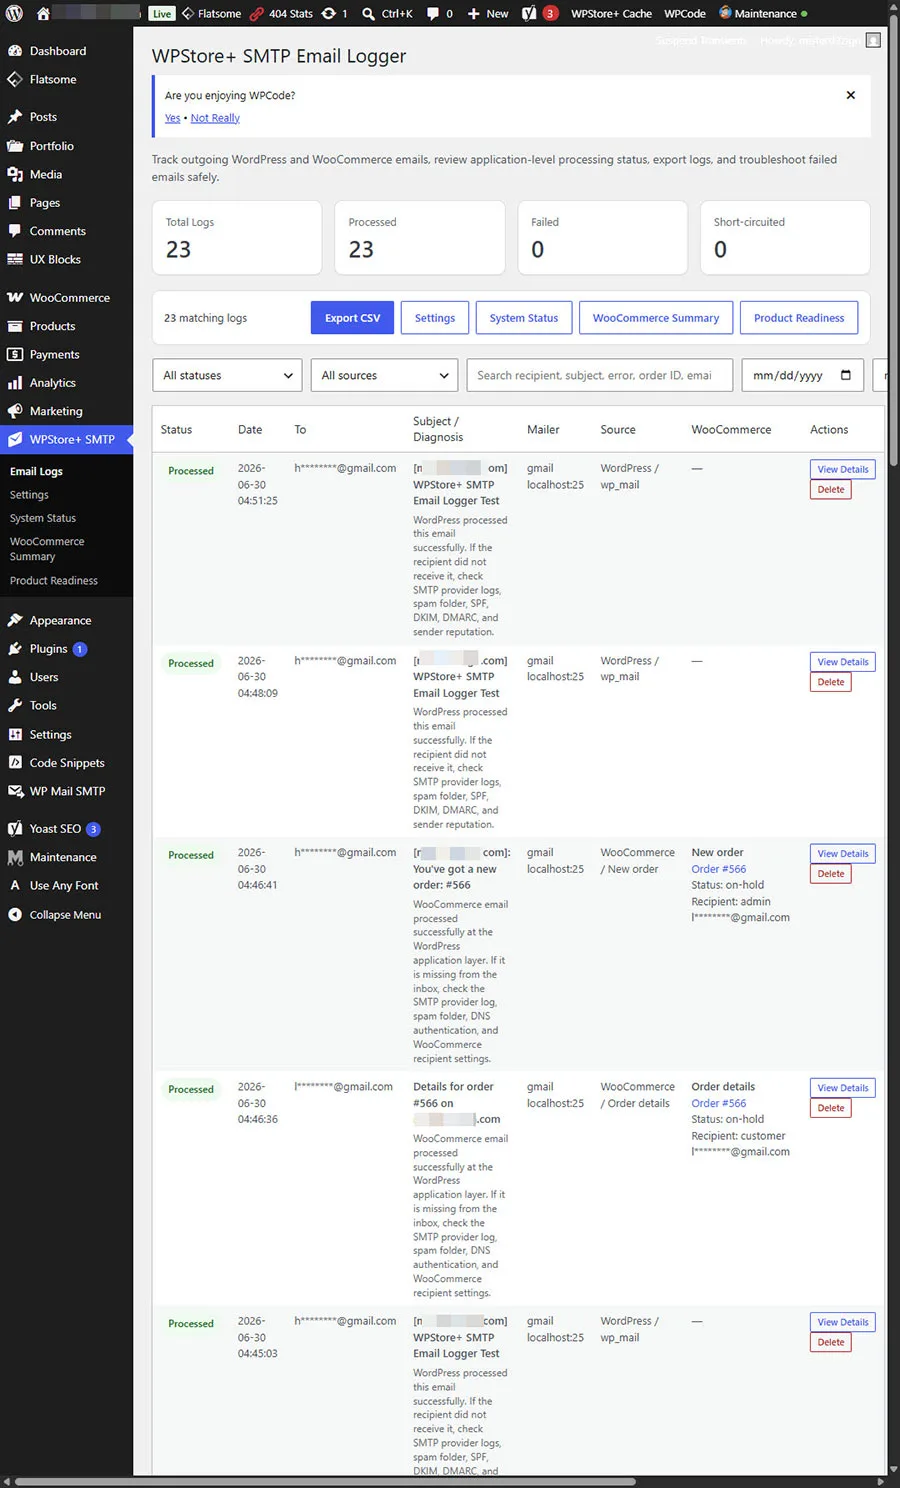Open WP Mail SMTP in sidebar
The width and height of the screenshot is (900, 1488).
tap(67, 791)
